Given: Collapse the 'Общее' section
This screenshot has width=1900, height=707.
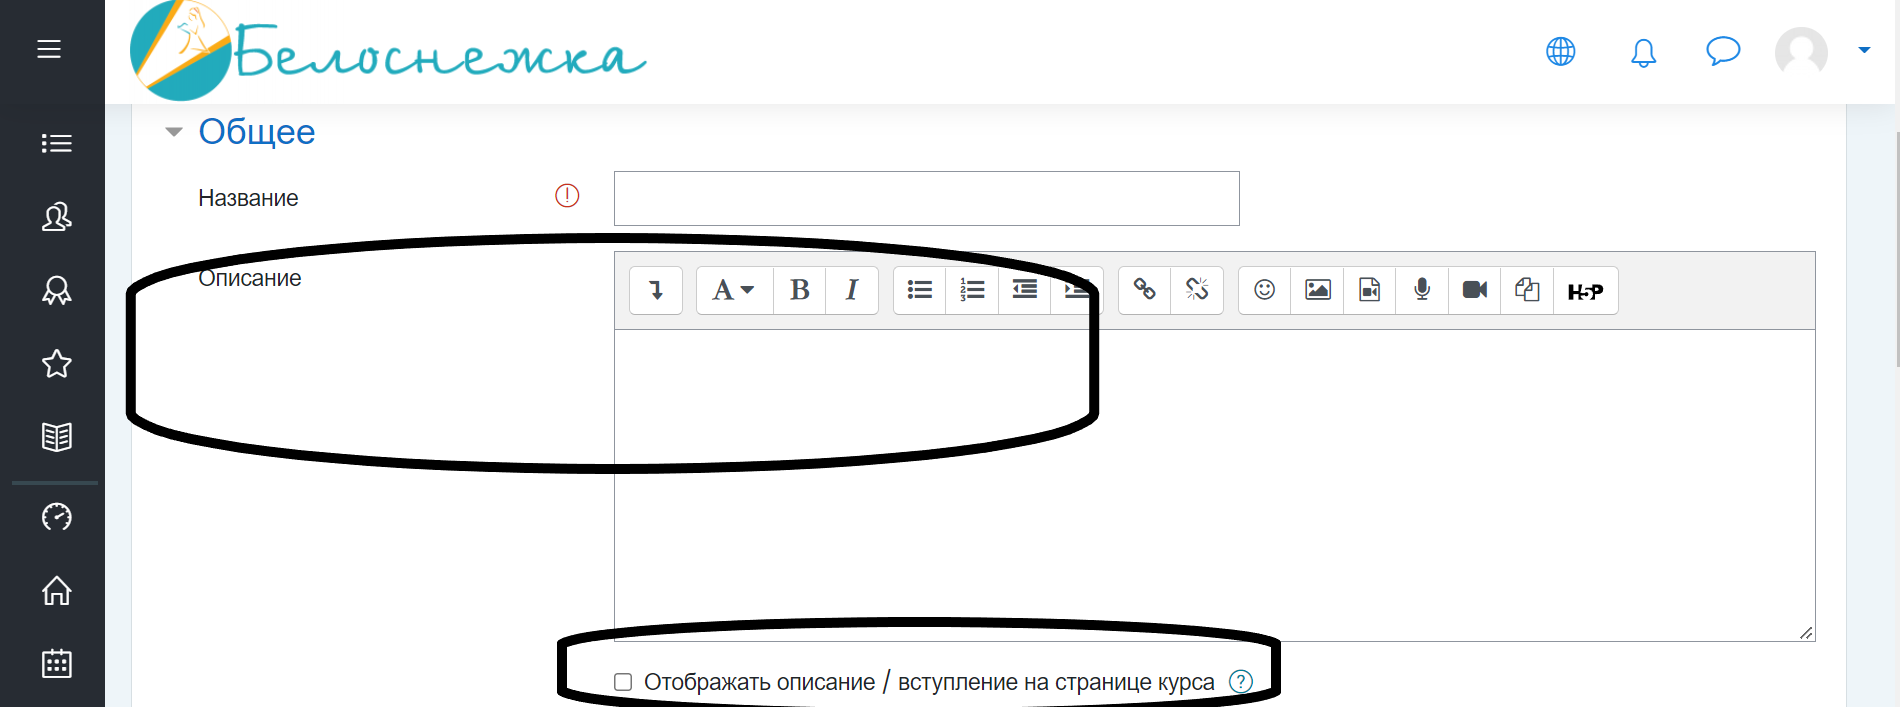Looking at the screenshot, I should 174,132.
